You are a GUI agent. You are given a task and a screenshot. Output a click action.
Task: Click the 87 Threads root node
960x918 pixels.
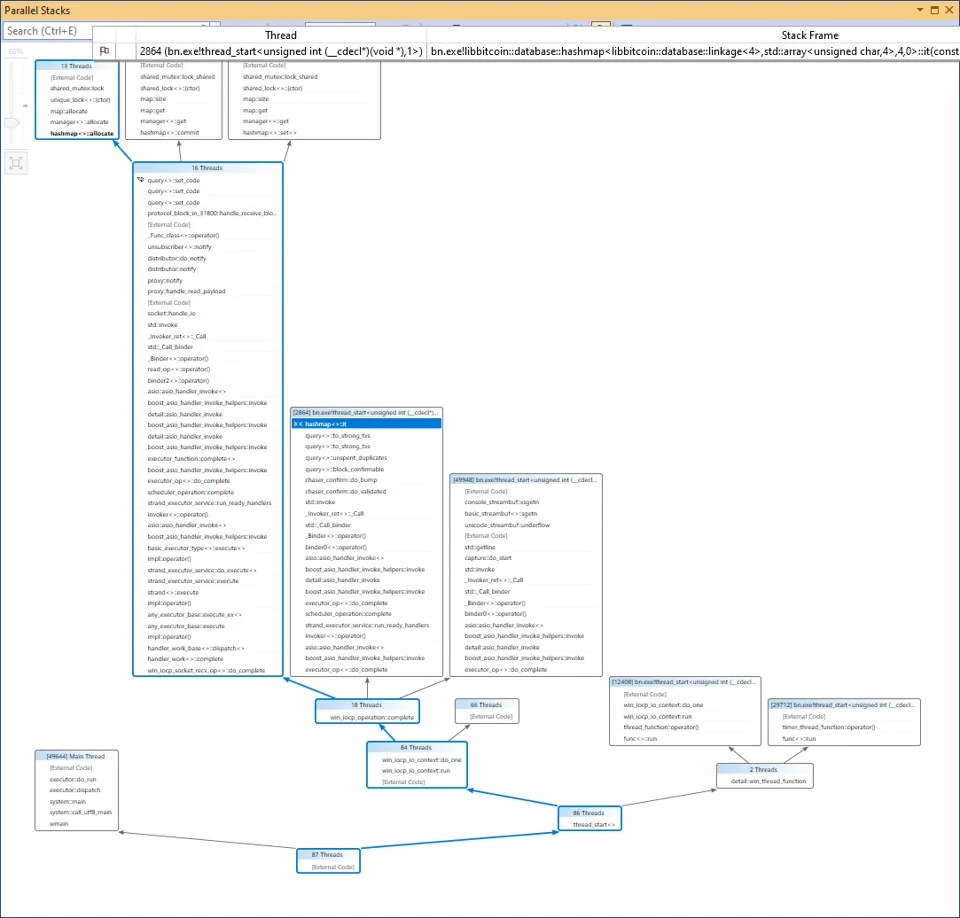[328, 860]
